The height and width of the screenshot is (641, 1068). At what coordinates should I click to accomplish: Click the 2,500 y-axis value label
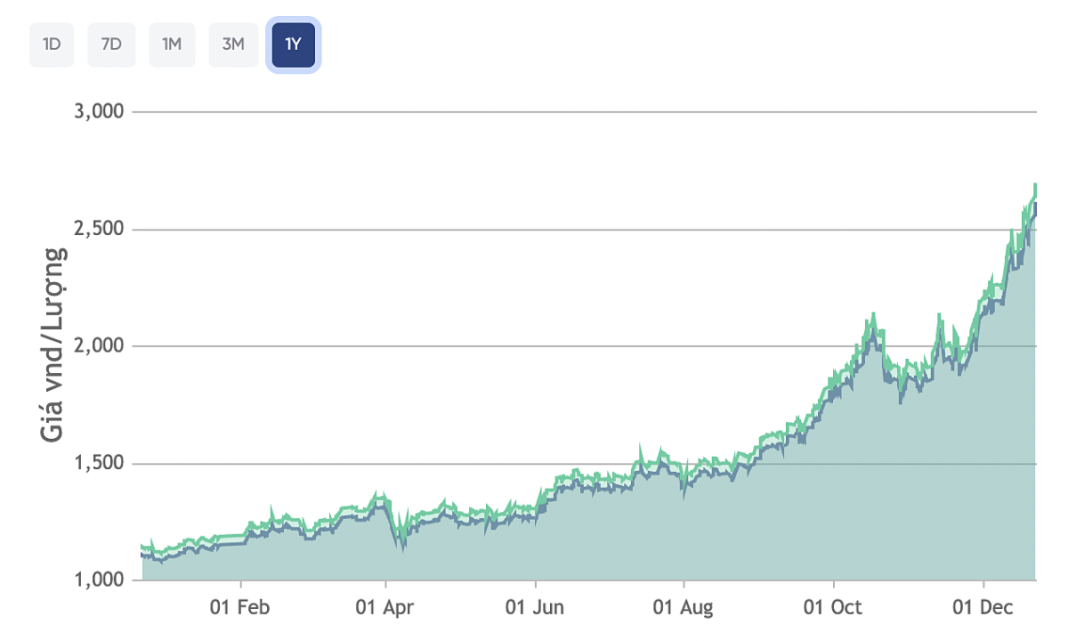click(x=99, y=229)
